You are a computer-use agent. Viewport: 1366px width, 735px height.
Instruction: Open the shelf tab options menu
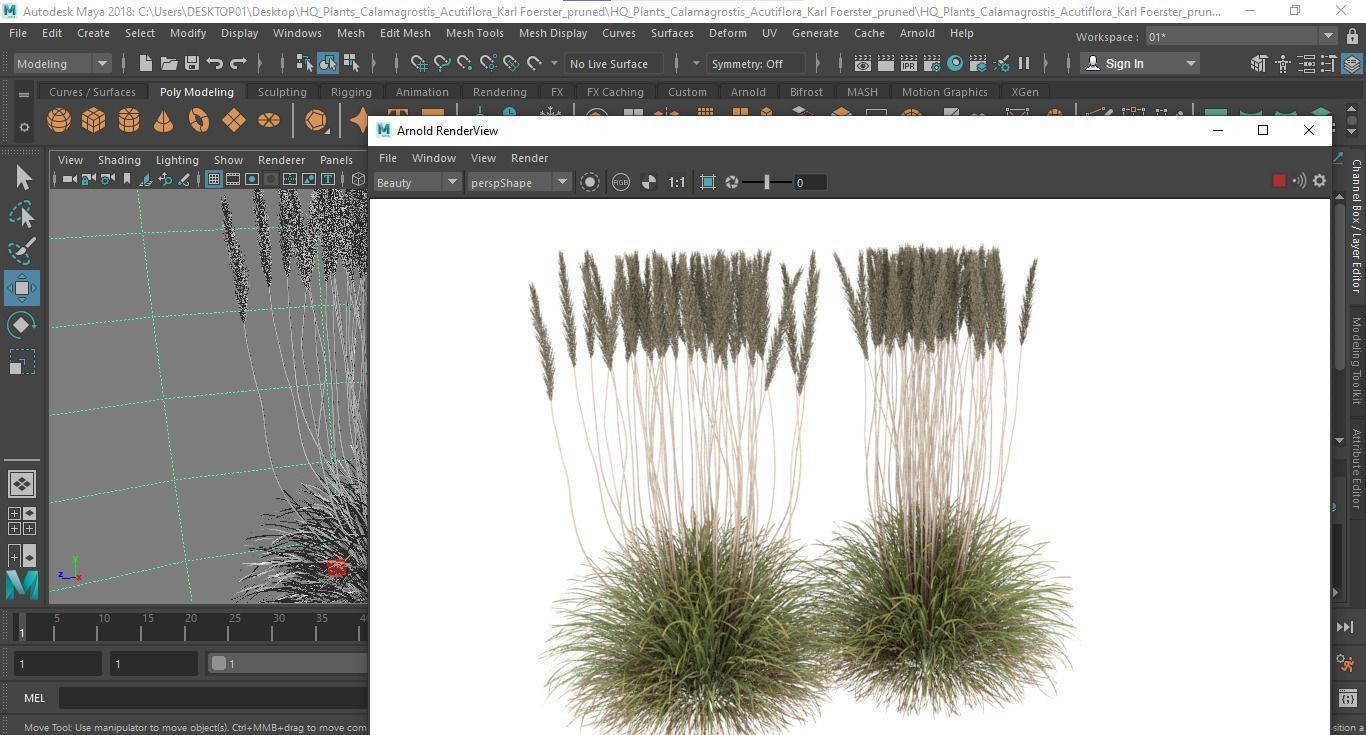[x=23, y=95]
